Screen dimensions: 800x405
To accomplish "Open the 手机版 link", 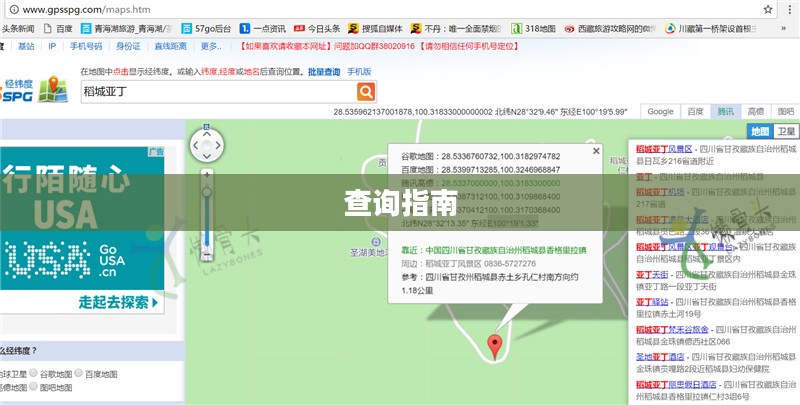I will (x=359, y=72).
